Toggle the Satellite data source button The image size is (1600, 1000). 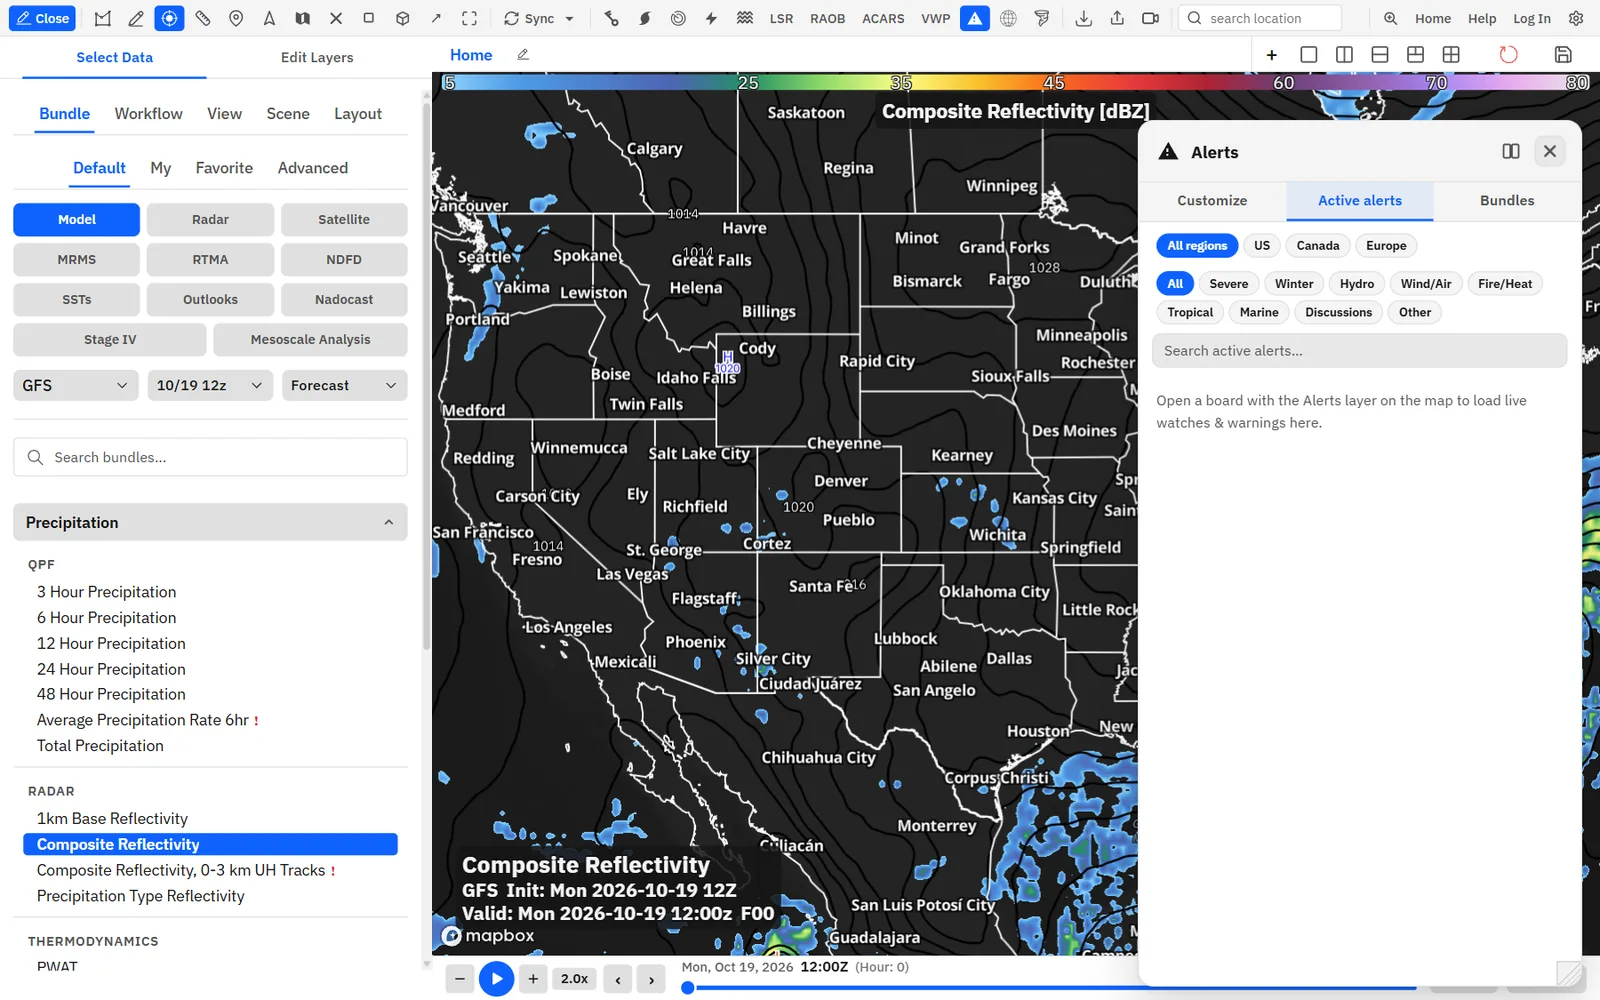tap(344, 219)
